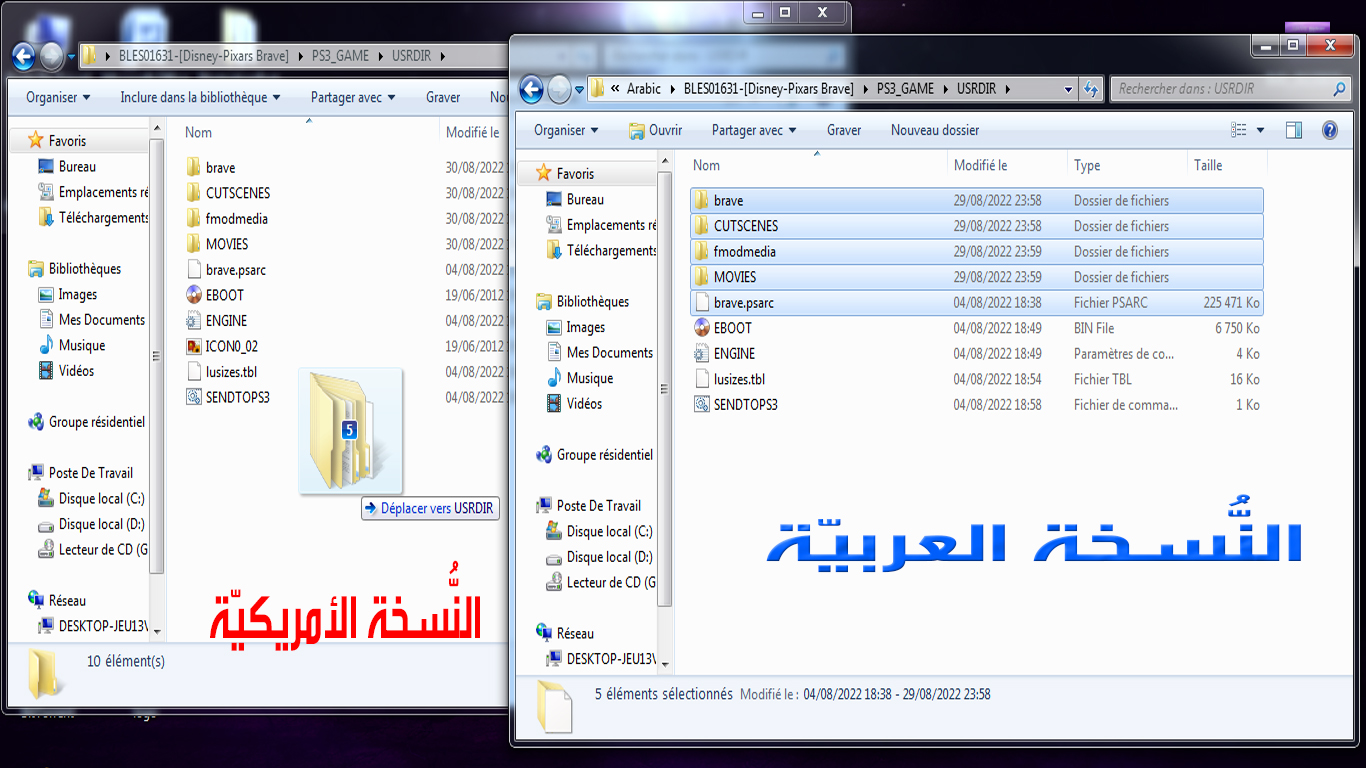Viewport: 1366px width, 768px height.
Task: Click the right window navigation pane scrollbar
Action: (x=664, y=400)
